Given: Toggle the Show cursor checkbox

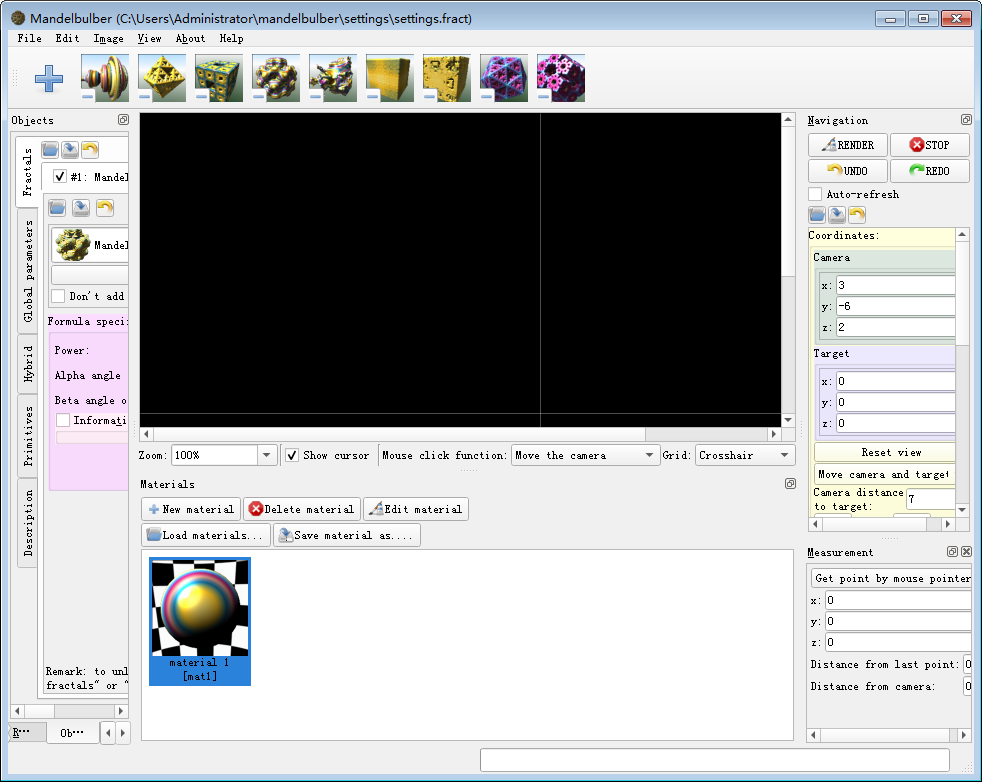Looking at the screenshot, I should click(292, 455).
